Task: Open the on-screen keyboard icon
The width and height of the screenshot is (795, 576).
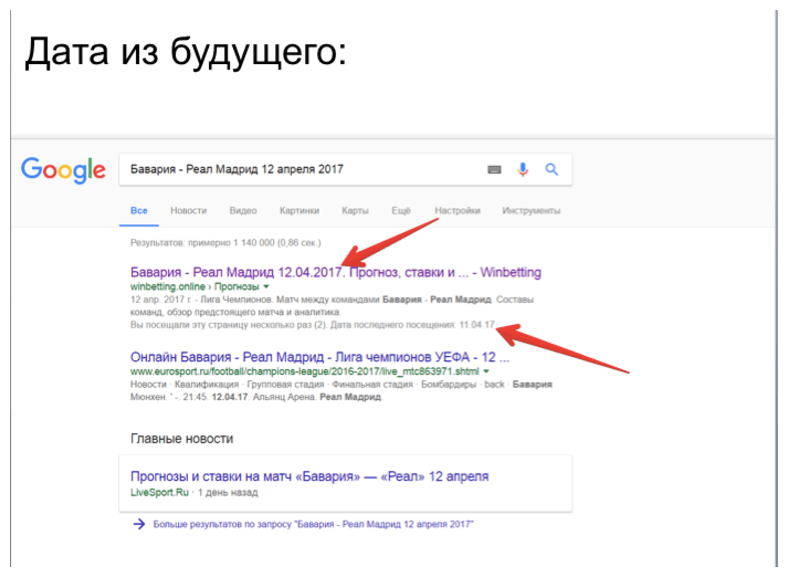Action: (x=494, y=169)
